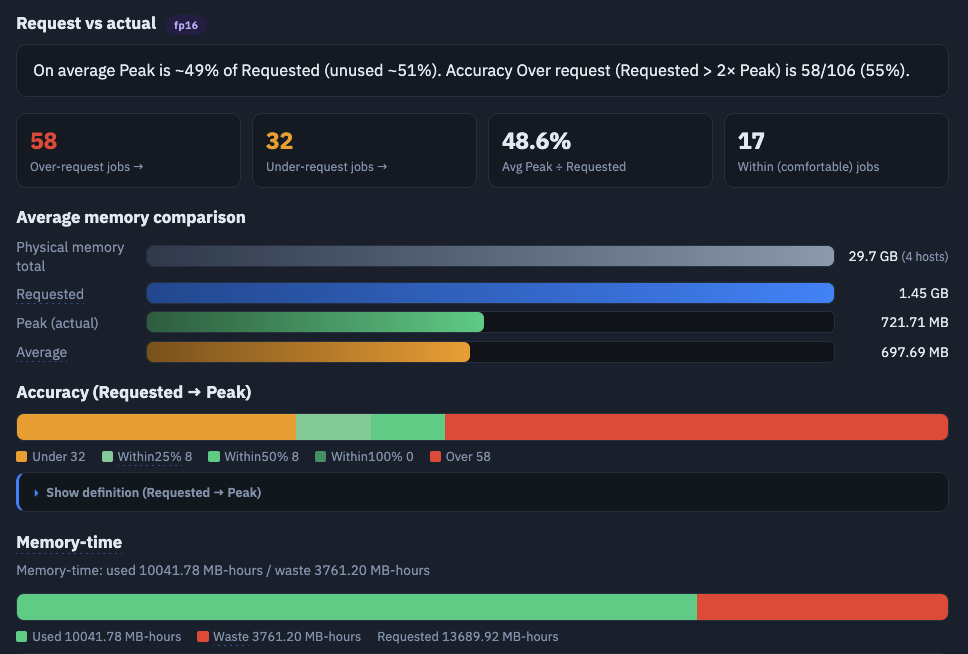Click the Within25% 8 legend item
The width and height of the screenshot is (968, 654).
click(x=147, y=457)
